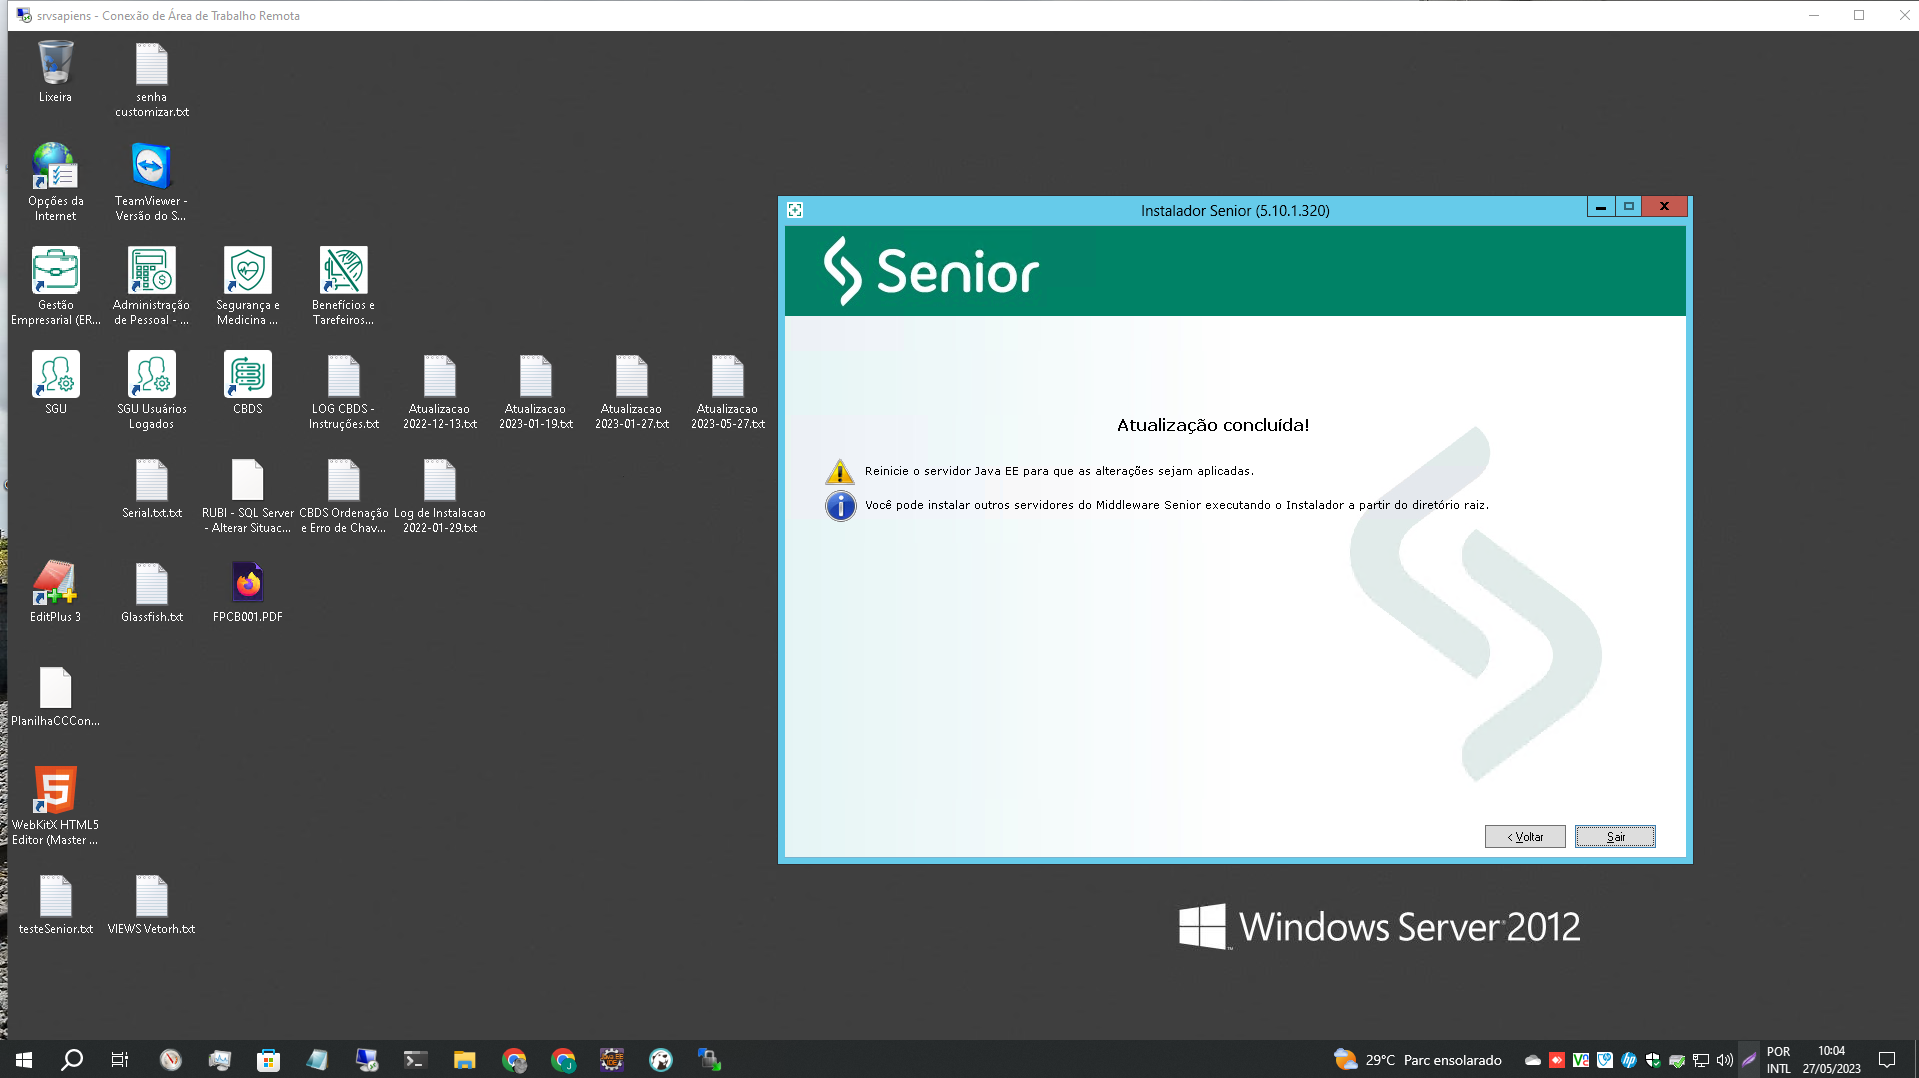Open the weather widget showing 29°C
The height and width of the screenshot is (1078, 1919).
coord(1418,1060)
